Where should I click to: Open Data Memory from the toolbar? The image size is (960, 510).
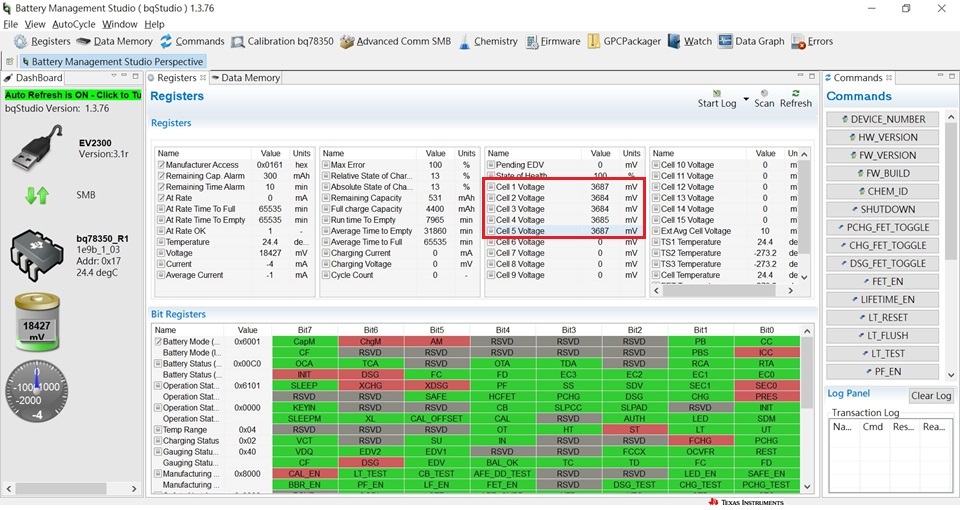(x=114, y=42)
